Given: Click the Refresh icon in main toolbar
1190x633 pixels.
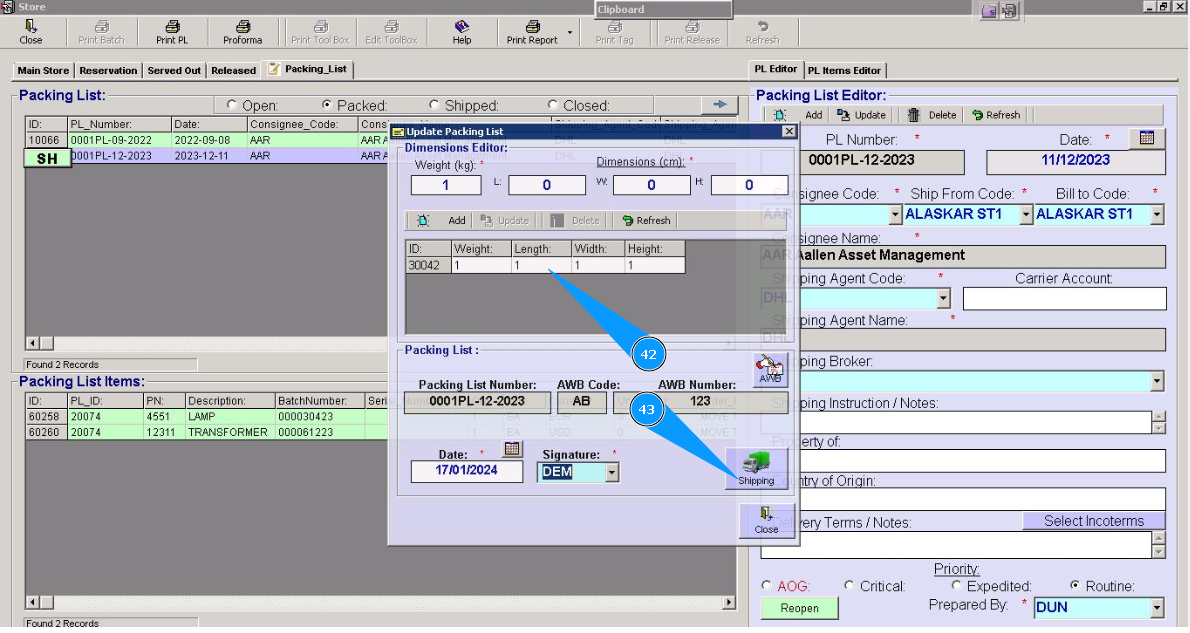Looking at the screenshot, I should 762,33.
